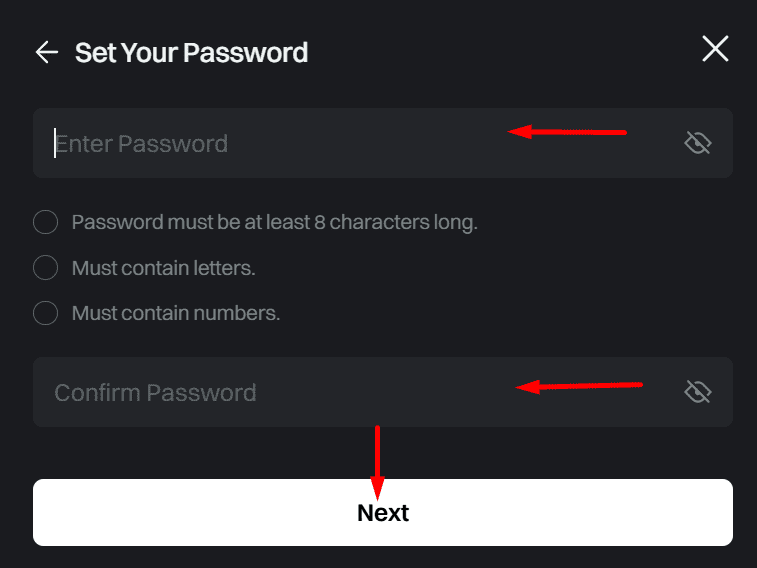The width and height of the screenshot is (757, 568).
Task: Click the 'Must contain letters.' label
Action: tap(163, 268)
